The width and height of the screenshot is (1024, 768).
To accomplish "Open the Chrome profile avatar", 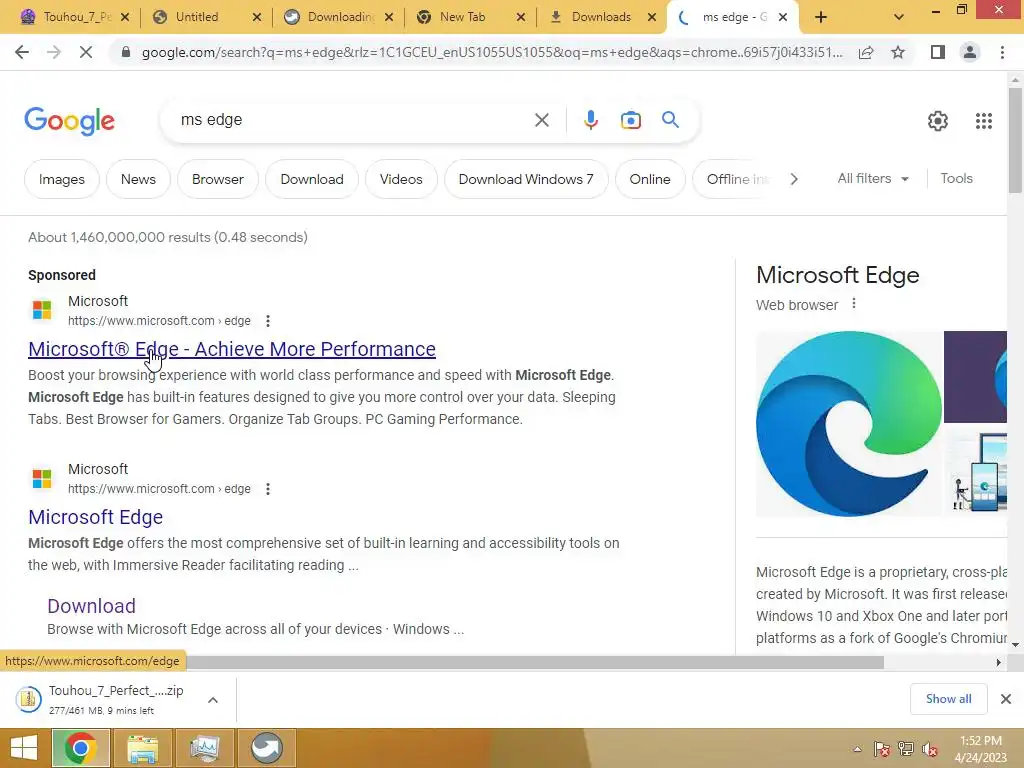I will tap(970, 52).
